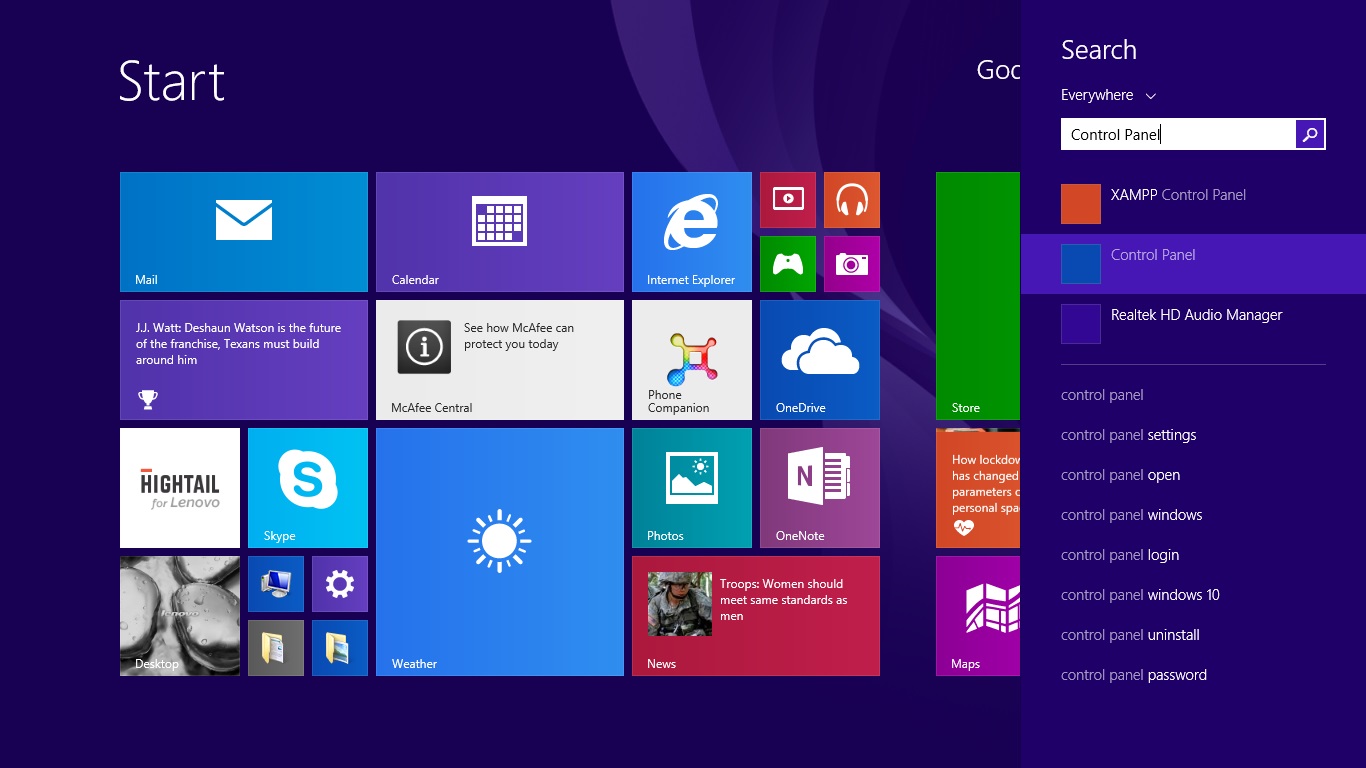Launch the Phone Companion tile
The width and height of the screenshot is (1366, 768).
pyautogui.click(x=692, y=360)
